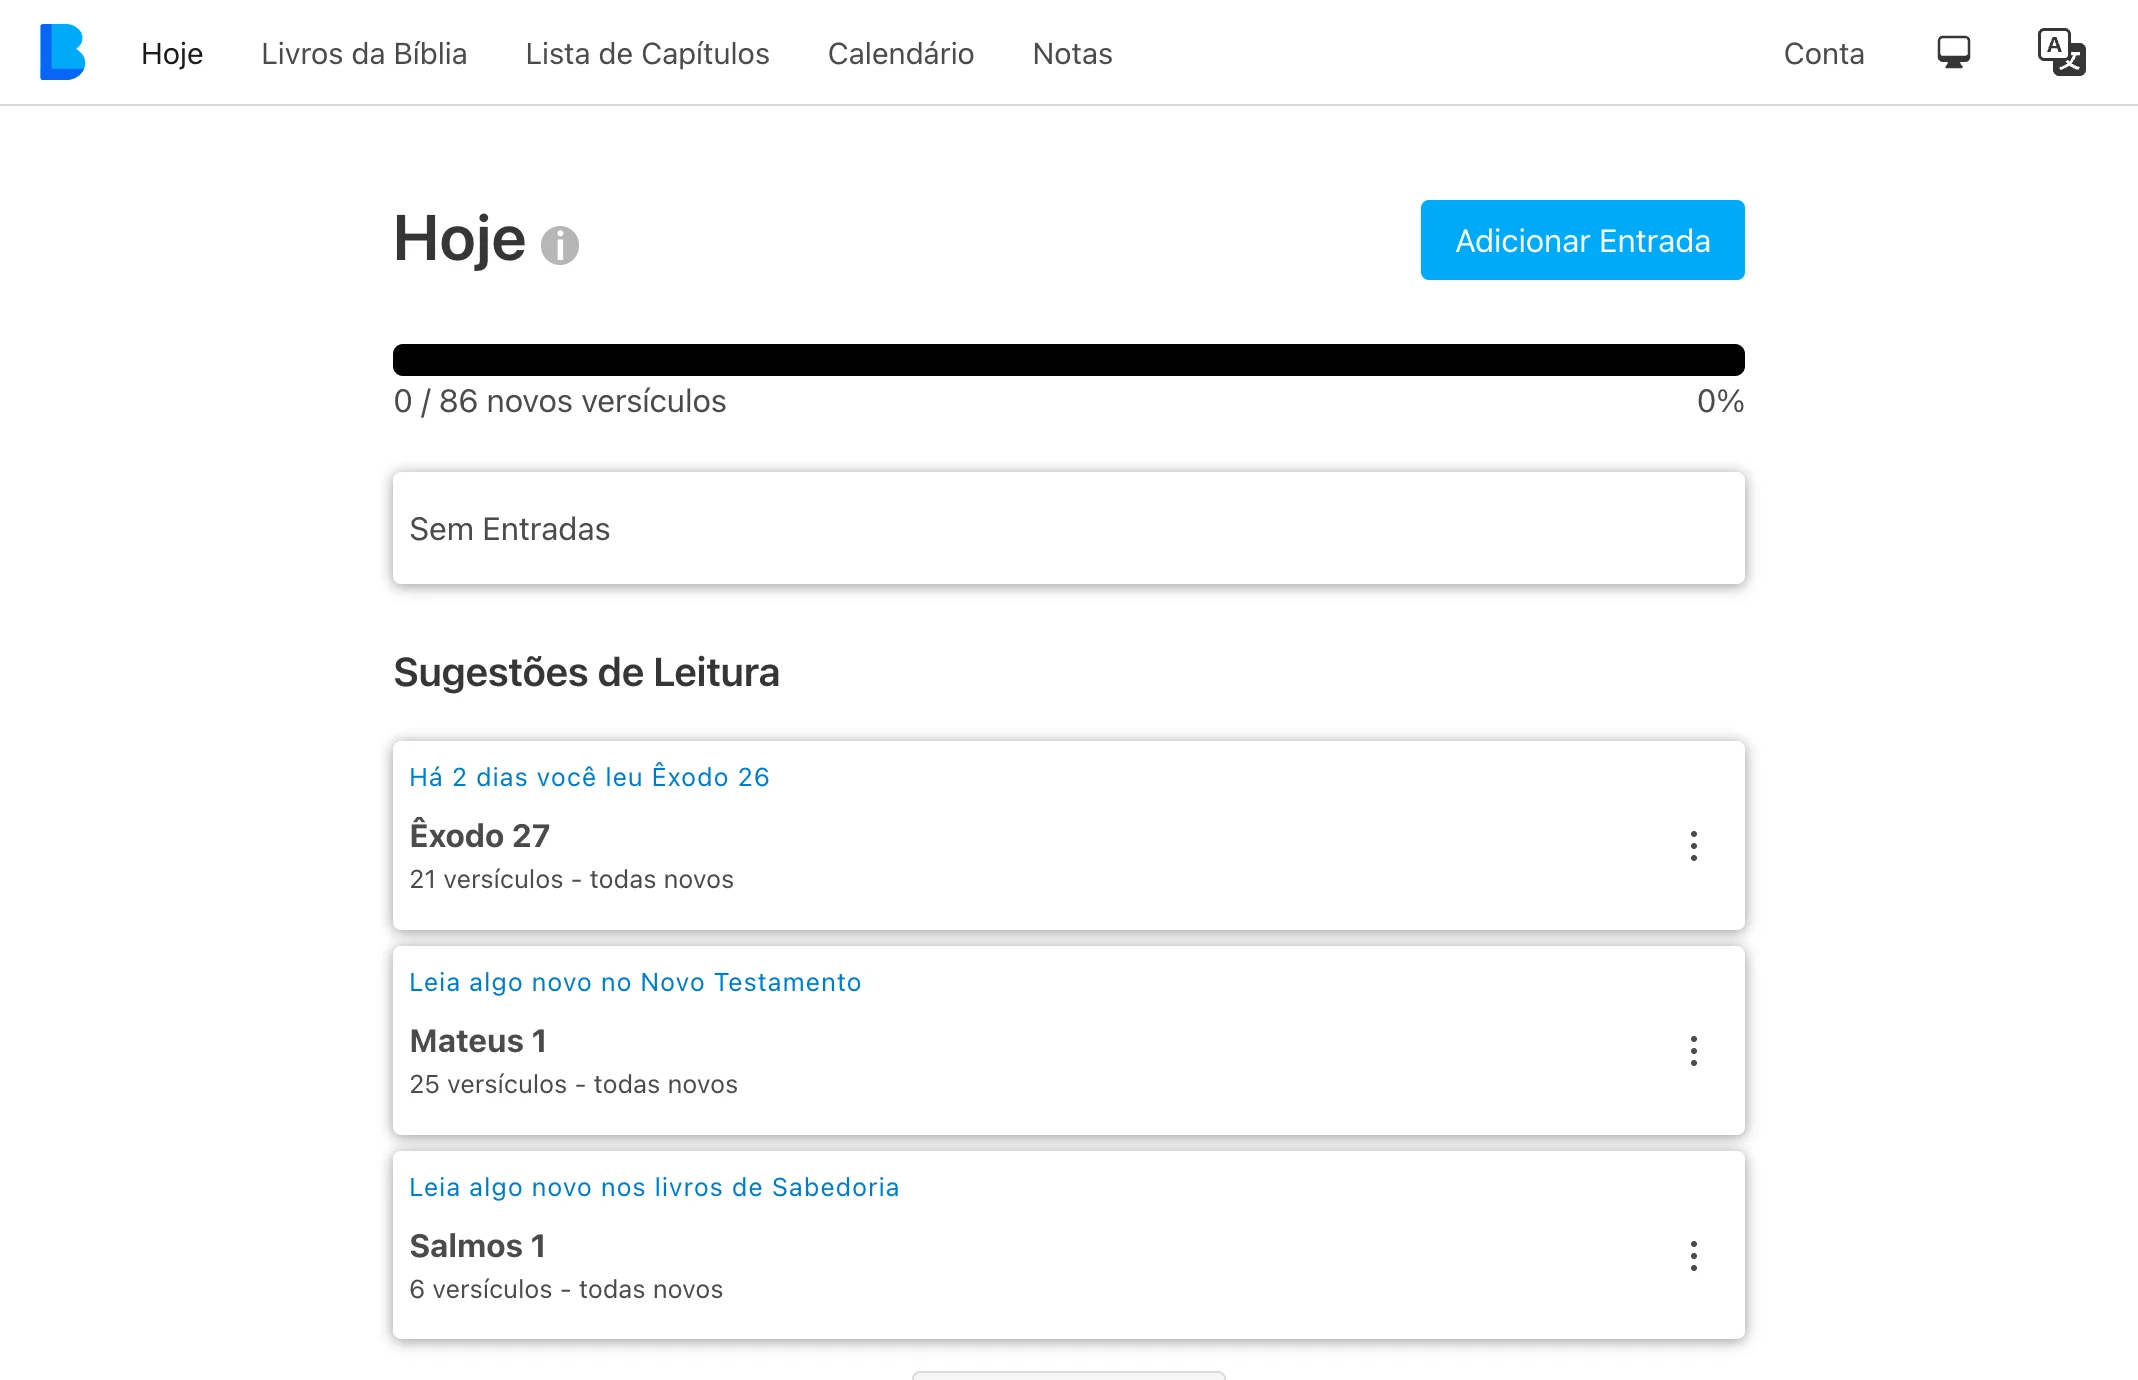Click 'Há 2 dias você leu Êxodo 26'

click(589, 777)
